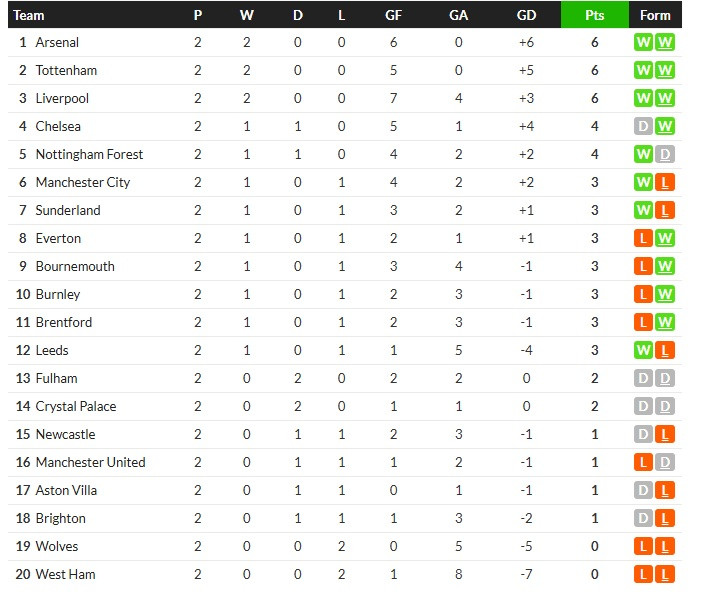
Task: Open the Aston Villa team link
Action: point(66,490)
